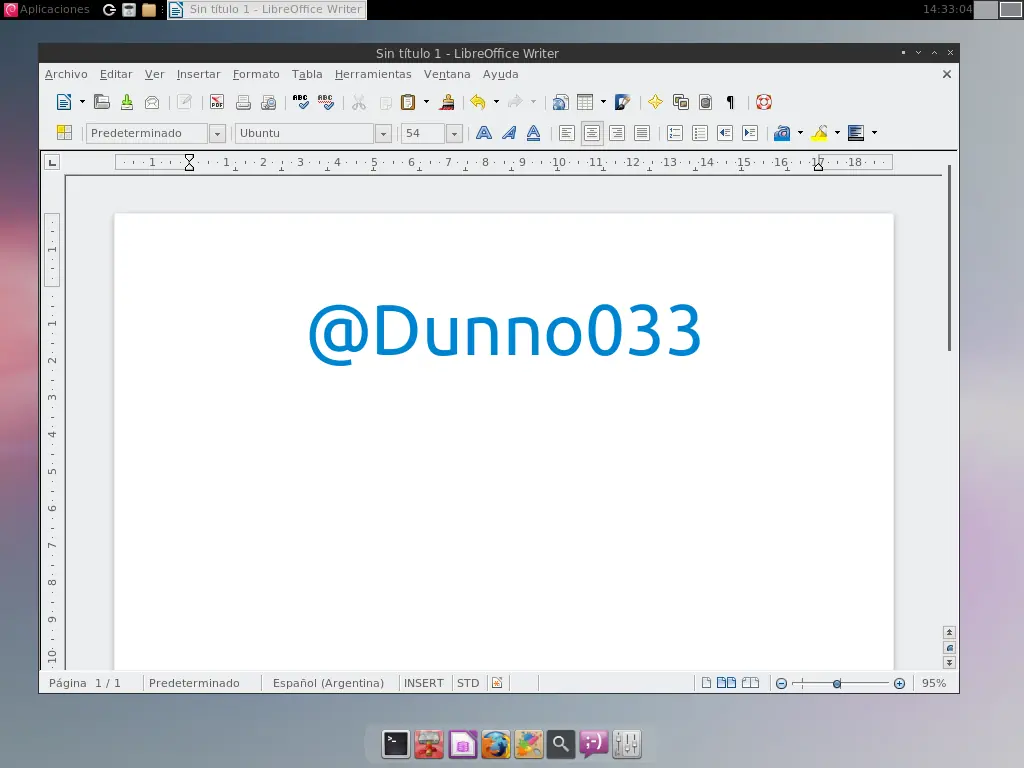Decrease indent of the paragraph
The width and height of the screenshot is (1024, 768).
(725, 133)
